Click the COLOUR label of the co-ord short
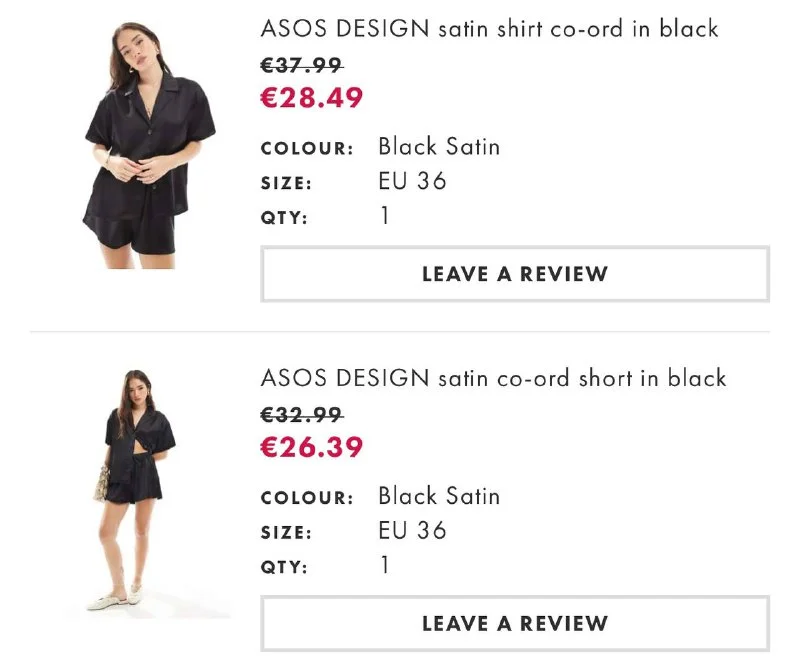The height and width of the screenshot is (665, 800). pyautogui.click(x=307, y=498)
